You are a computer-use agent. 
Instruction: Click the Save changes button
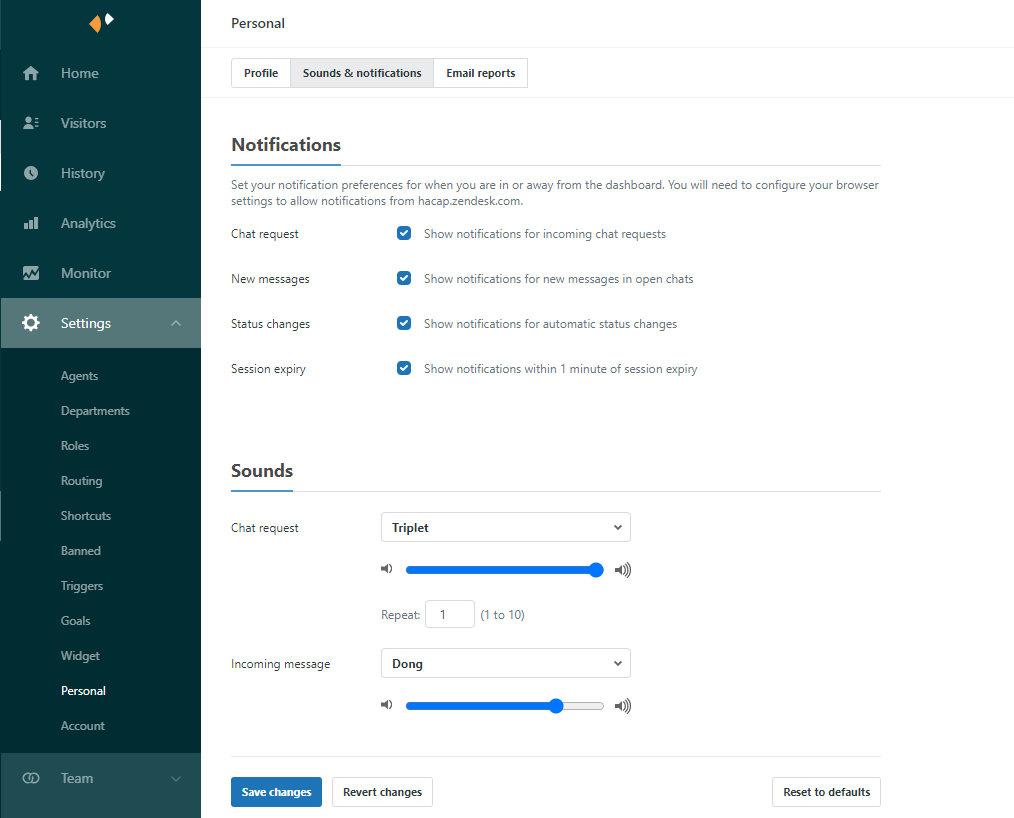tap(276, 792)
